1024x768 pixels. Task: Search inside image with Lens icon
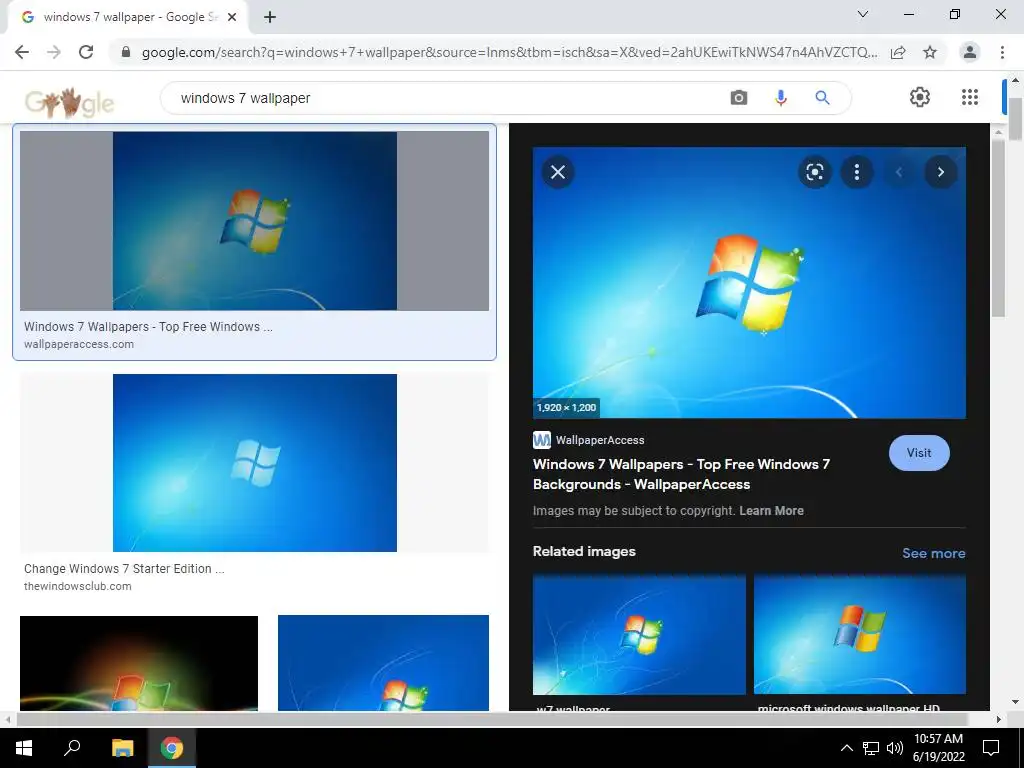click(814, 172)
